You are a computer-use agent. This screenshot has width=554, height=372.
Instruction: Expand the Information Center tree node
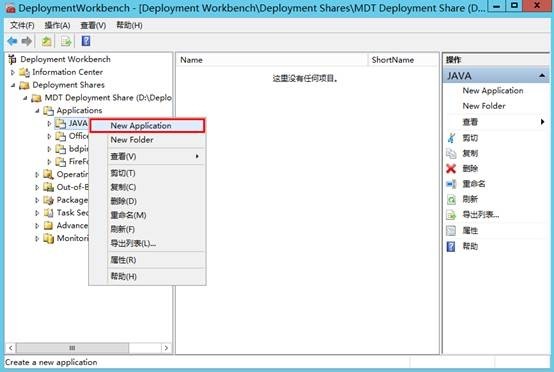[x=13, y=72]
